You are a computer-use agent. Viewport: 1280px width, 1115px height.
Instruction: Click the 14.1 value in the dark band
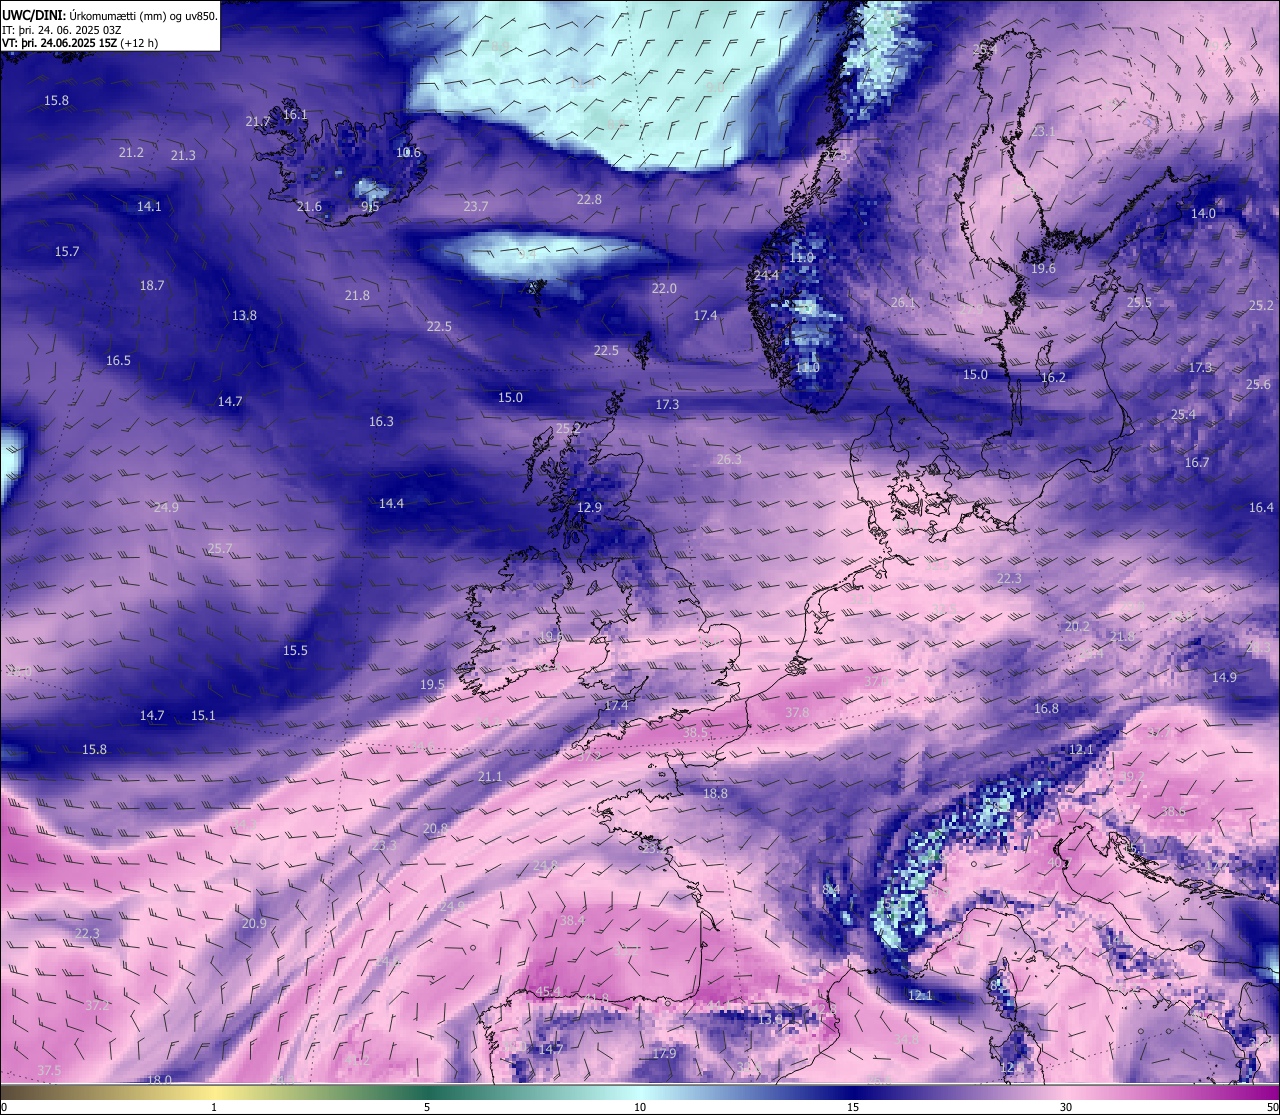pos(149,207)
